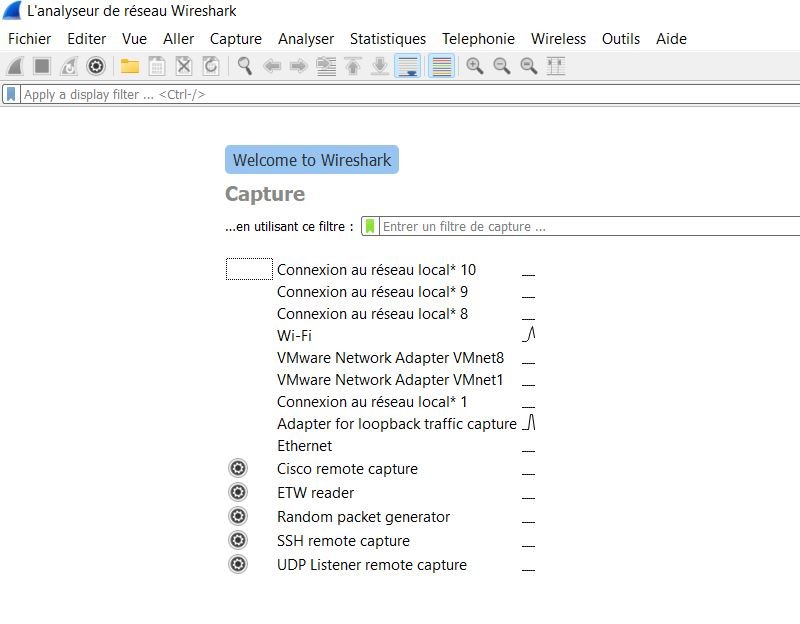Open capture options gear in the toolbar

[x=96, y=66]
